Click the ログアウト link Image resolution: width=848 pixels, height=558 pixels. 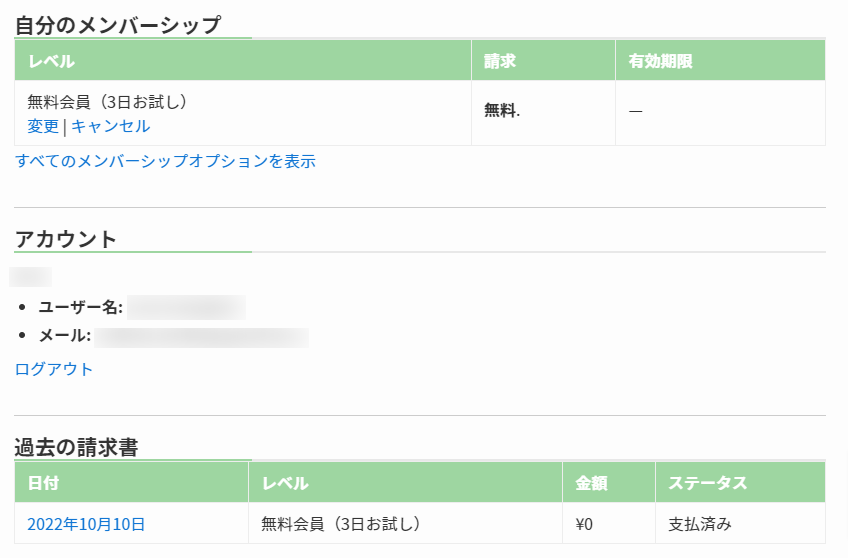(x=54, y=369)
